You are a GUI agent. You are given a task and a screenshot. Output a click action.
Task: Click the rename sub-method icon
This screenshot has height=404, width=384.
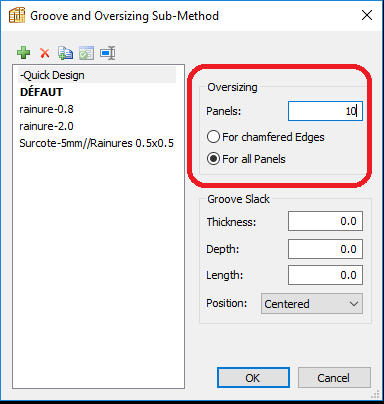[x=108, y=53]
